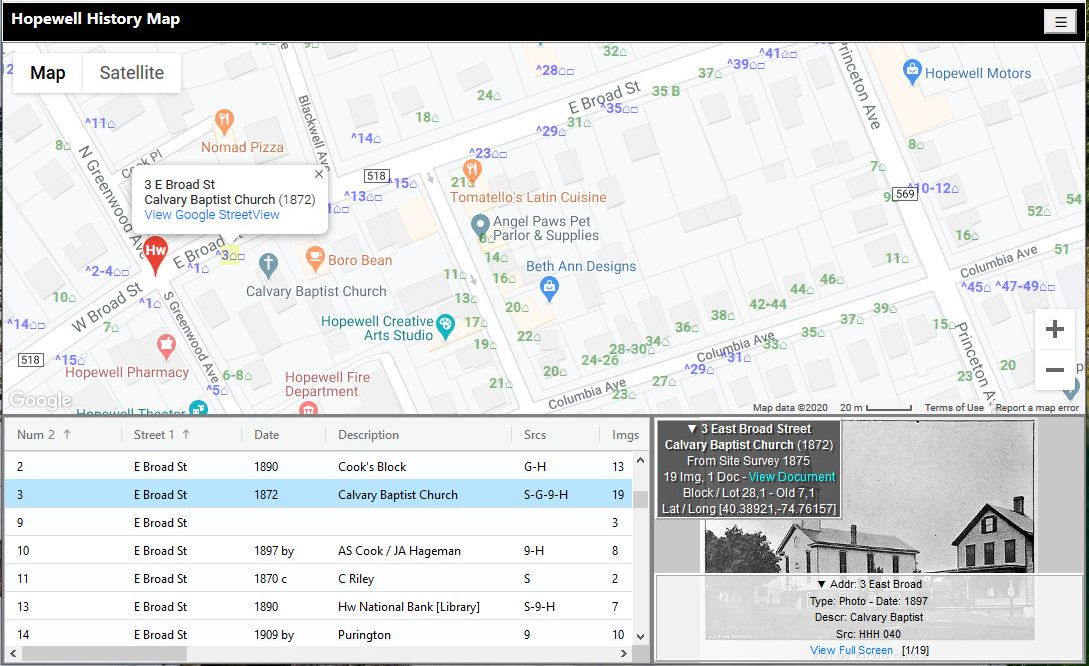
Task: Select the Hopewell Motors shopping pin
Action: pyautogui.click(x=911, y=72)
